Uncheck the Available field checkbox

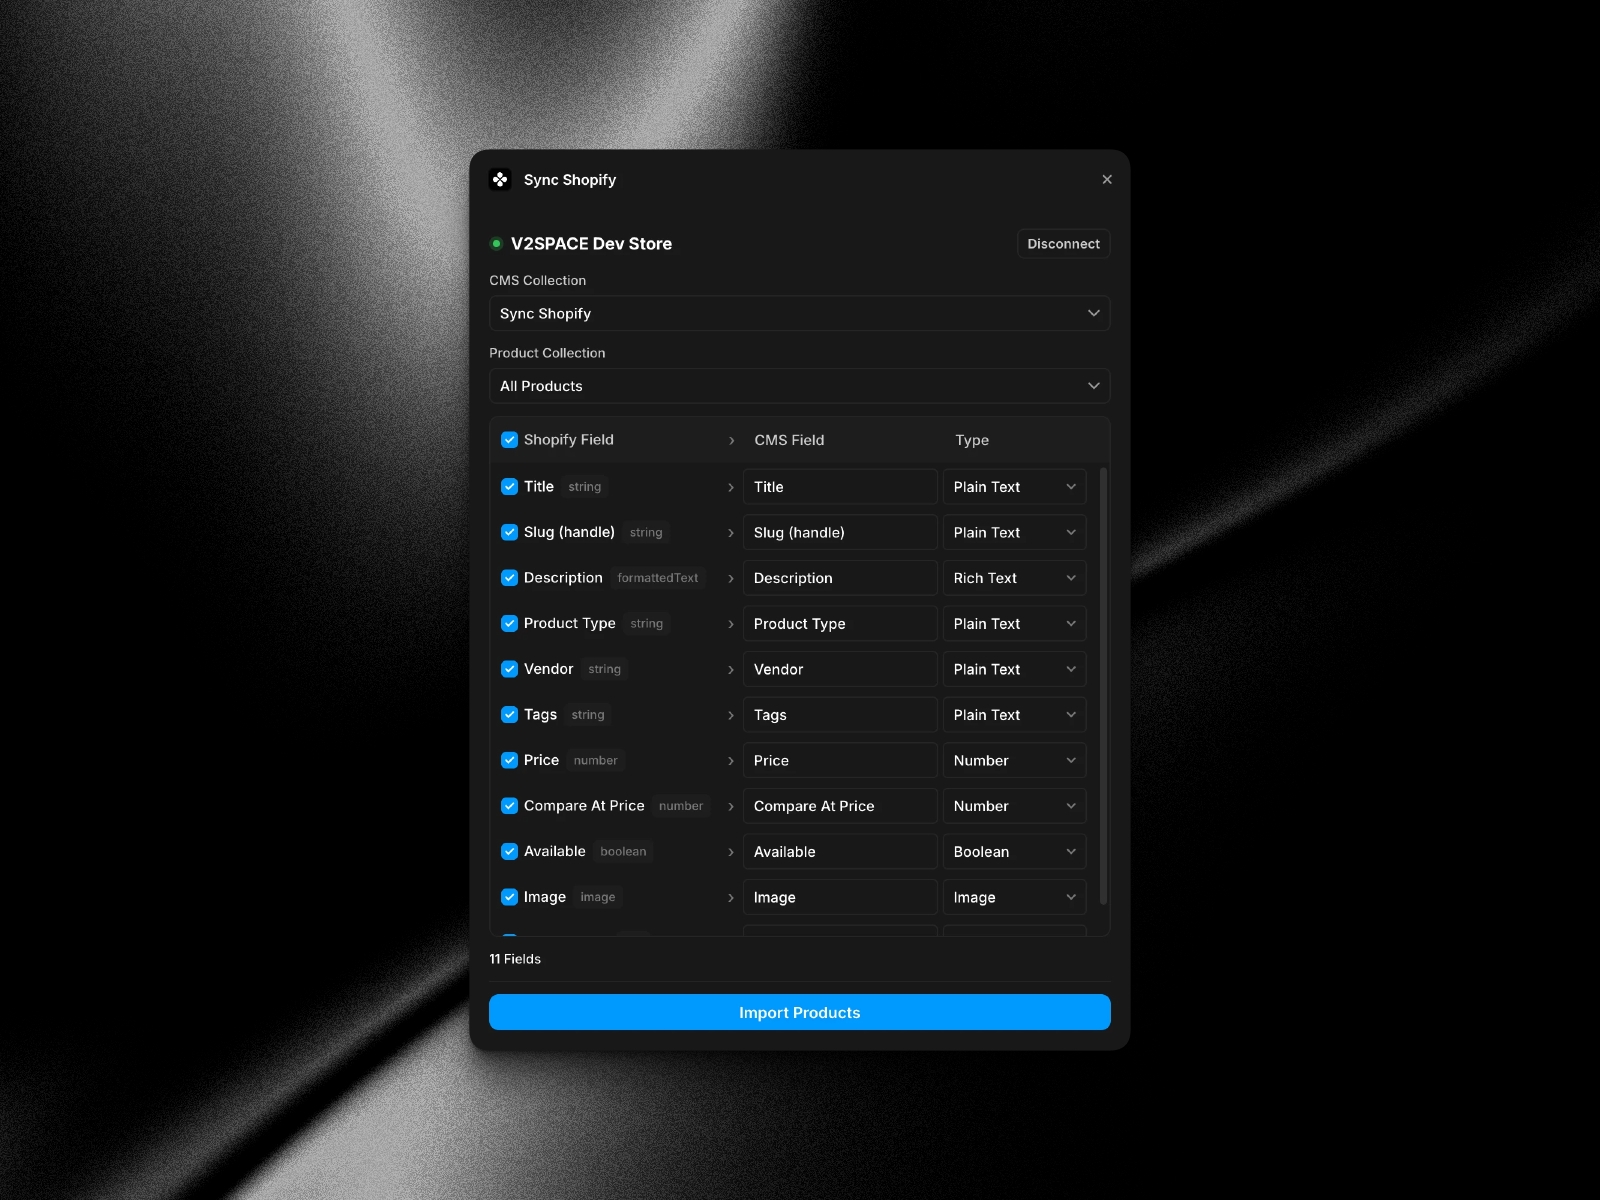click(x=509, y=851)
